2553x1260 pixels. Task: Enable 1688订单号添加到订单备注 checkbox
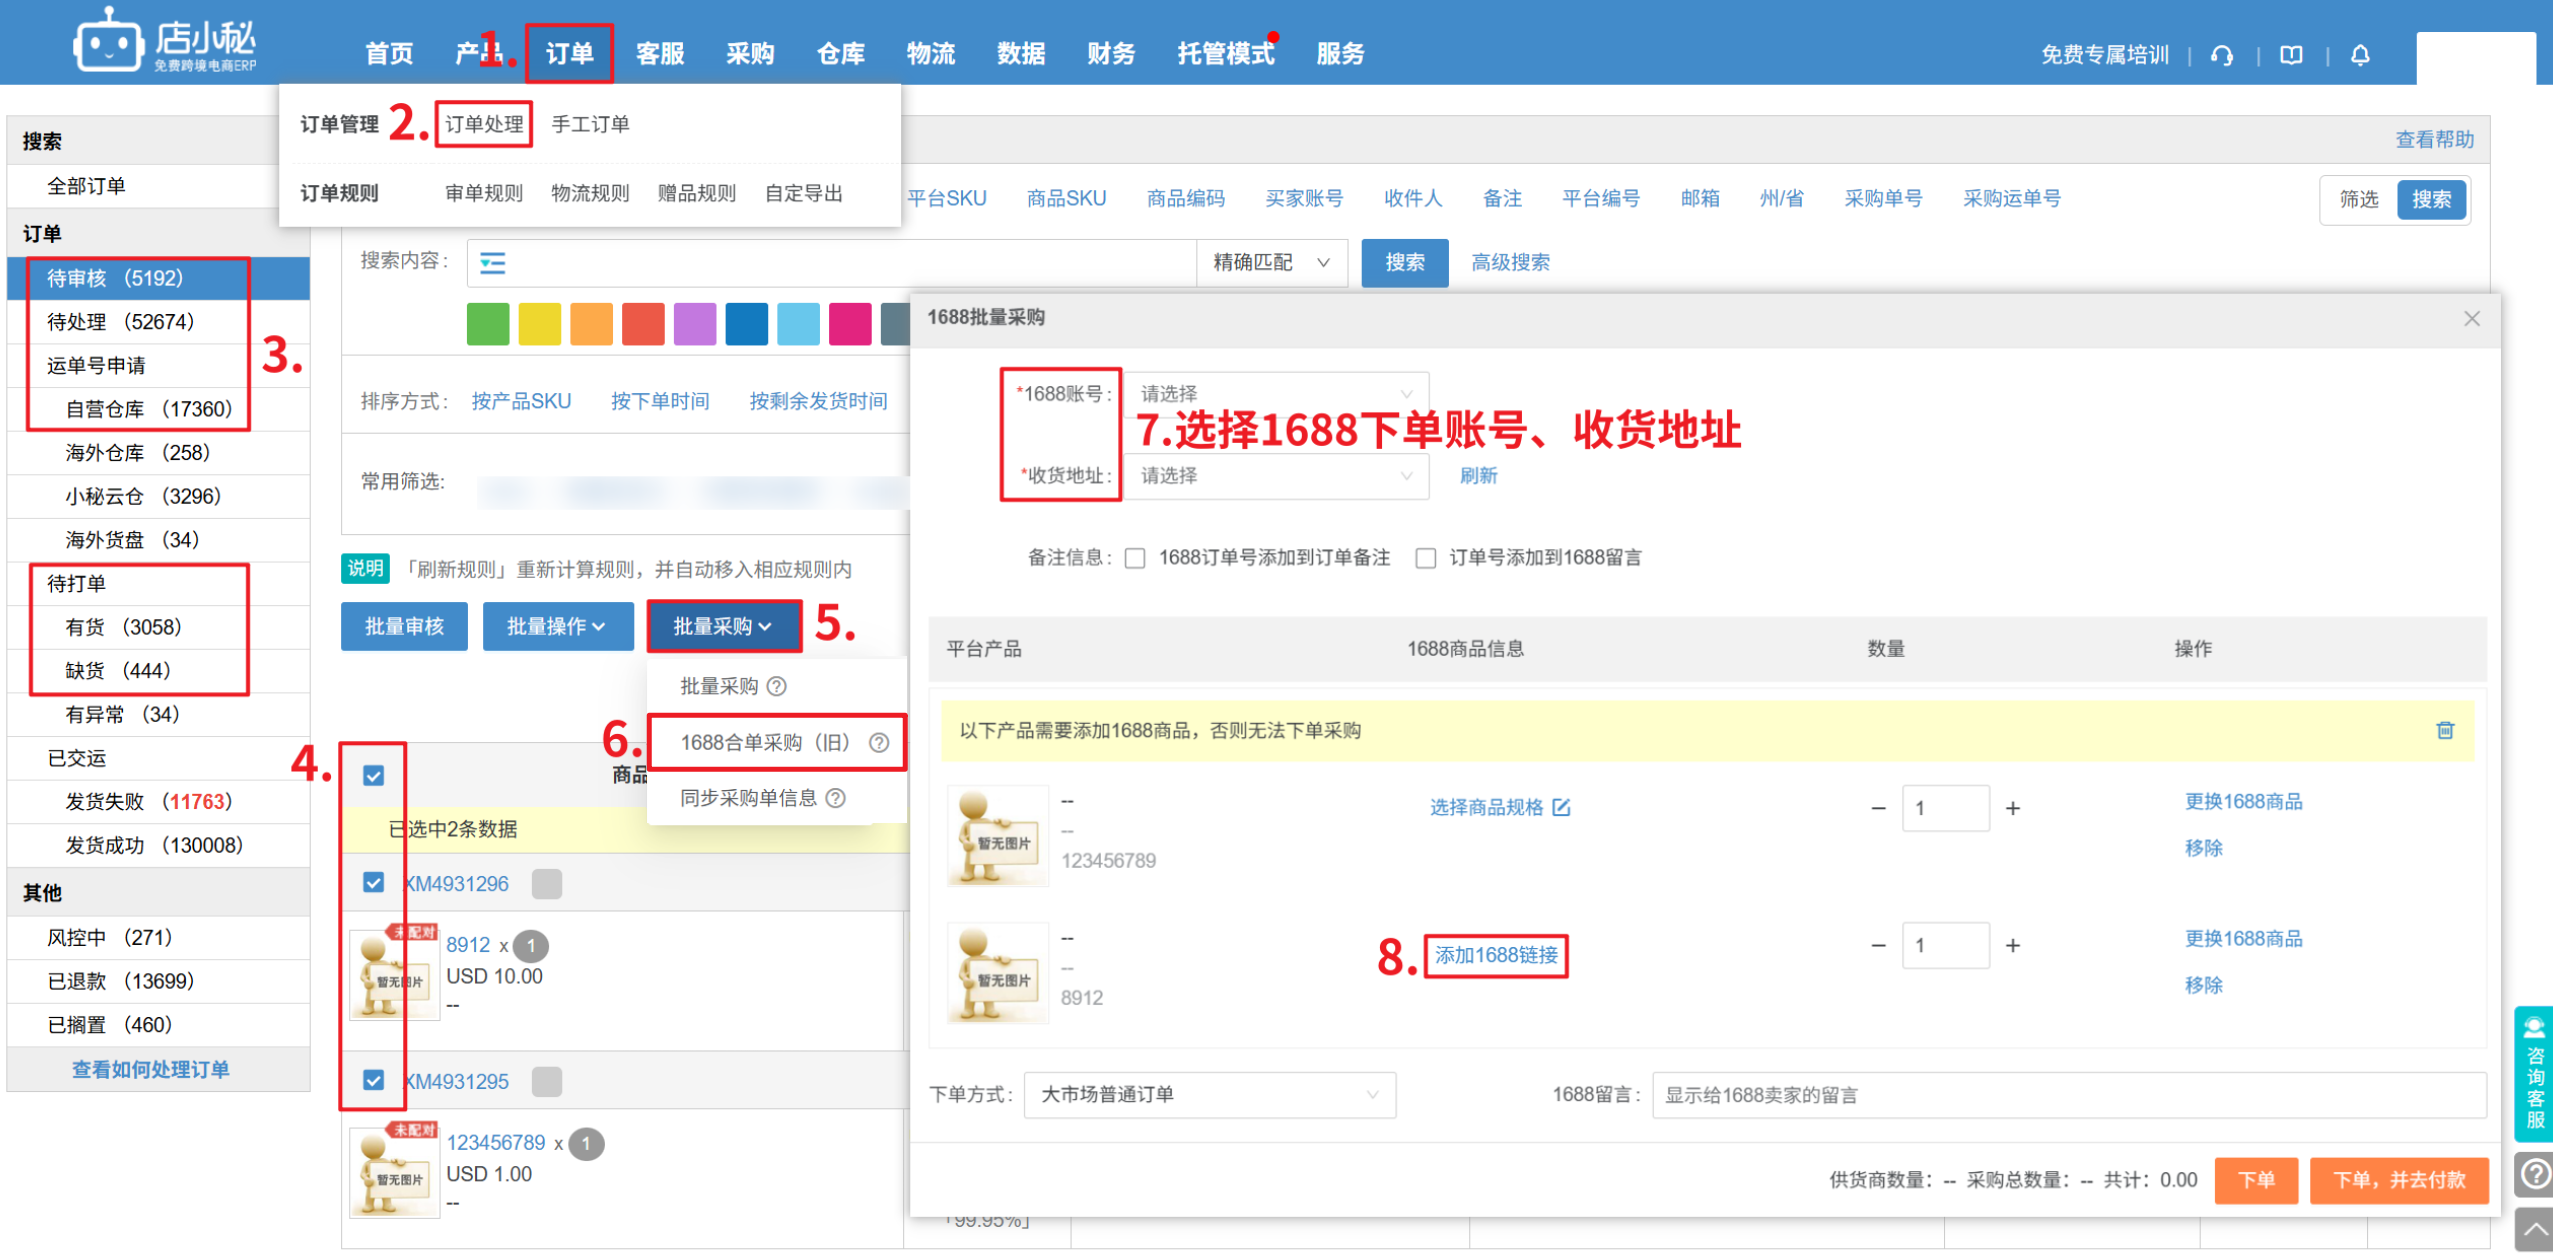(1135, 558)
